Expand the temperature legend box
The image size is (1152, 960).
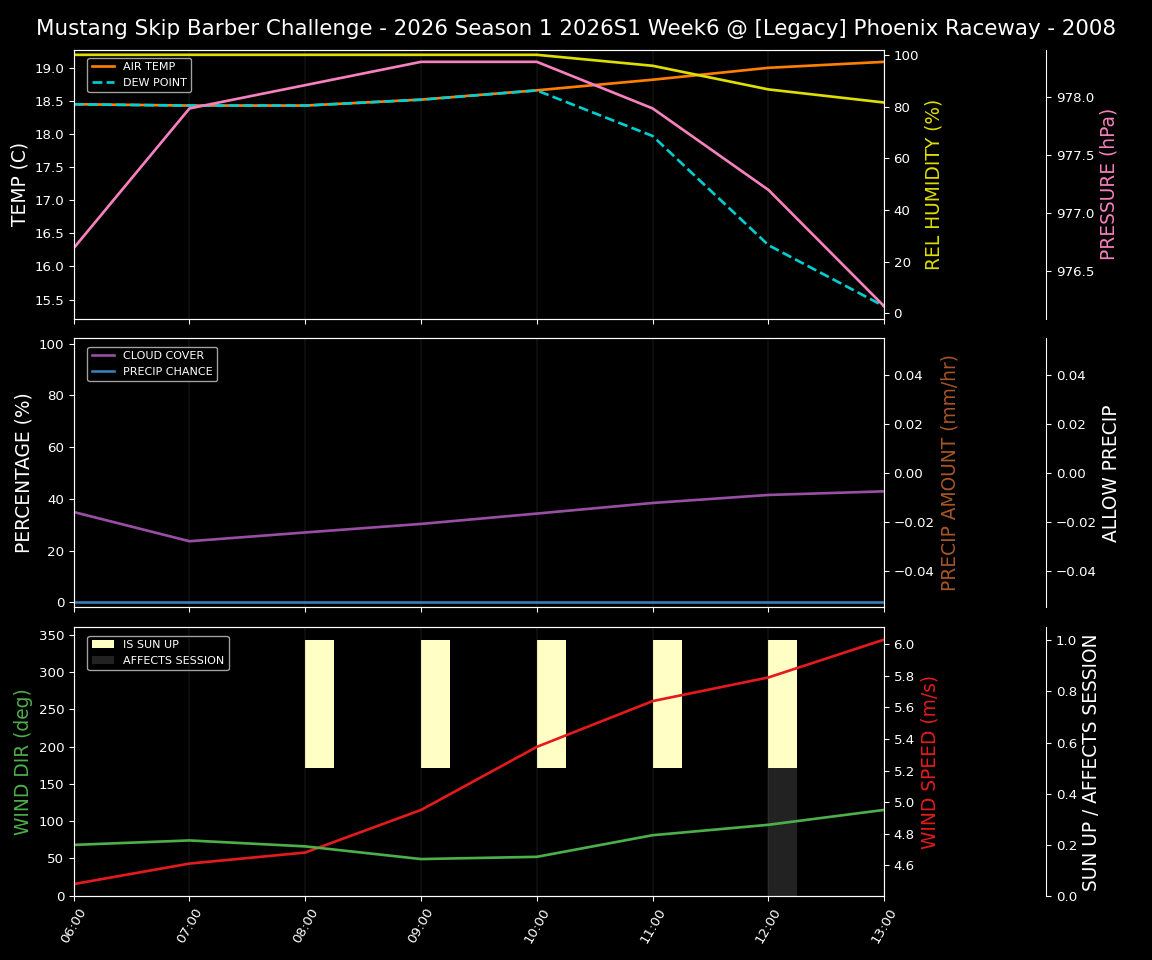[138, 74]
